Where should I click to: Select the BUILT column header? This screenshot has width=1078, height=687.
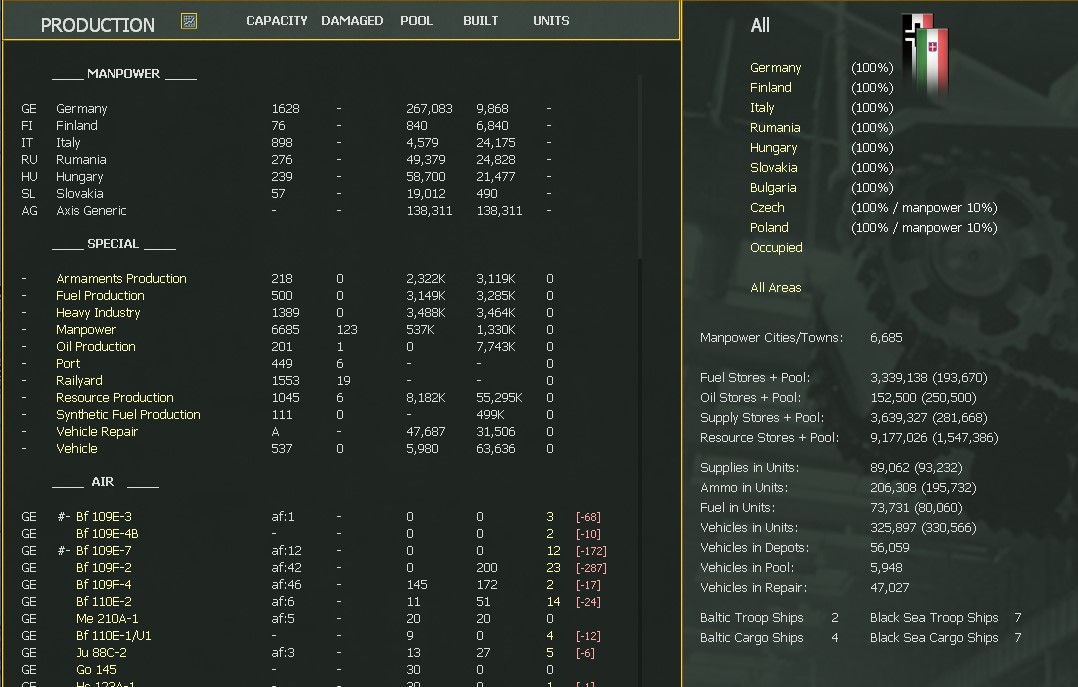click(x=480, y=20)
